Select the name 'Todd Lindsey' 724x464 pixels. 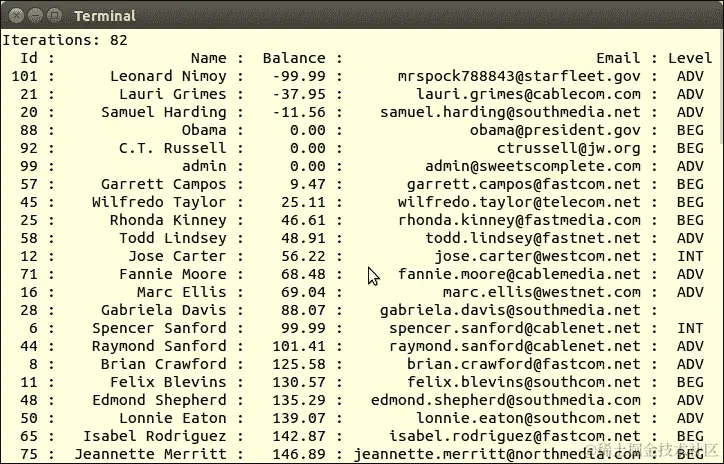[173, 238]
